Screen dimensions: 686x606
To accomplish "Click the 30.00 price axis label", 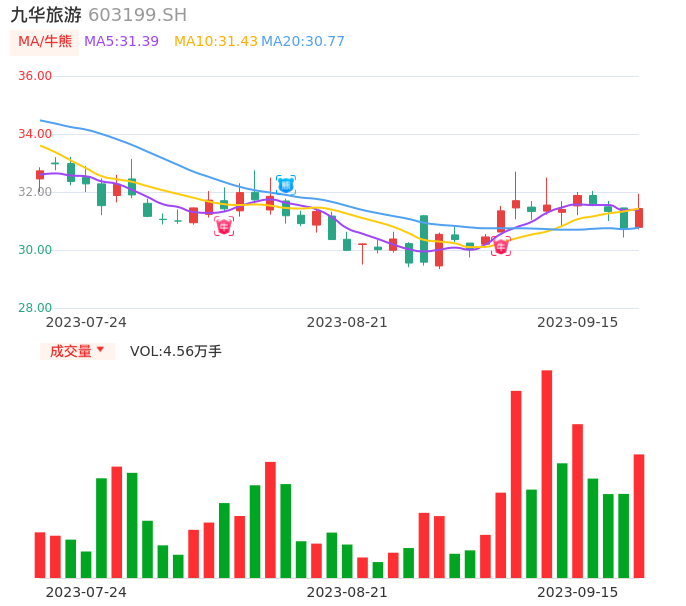I will tap(35, 250).
